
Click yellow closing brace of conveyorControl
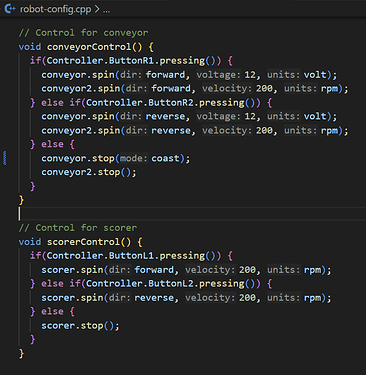click(21, 200)
